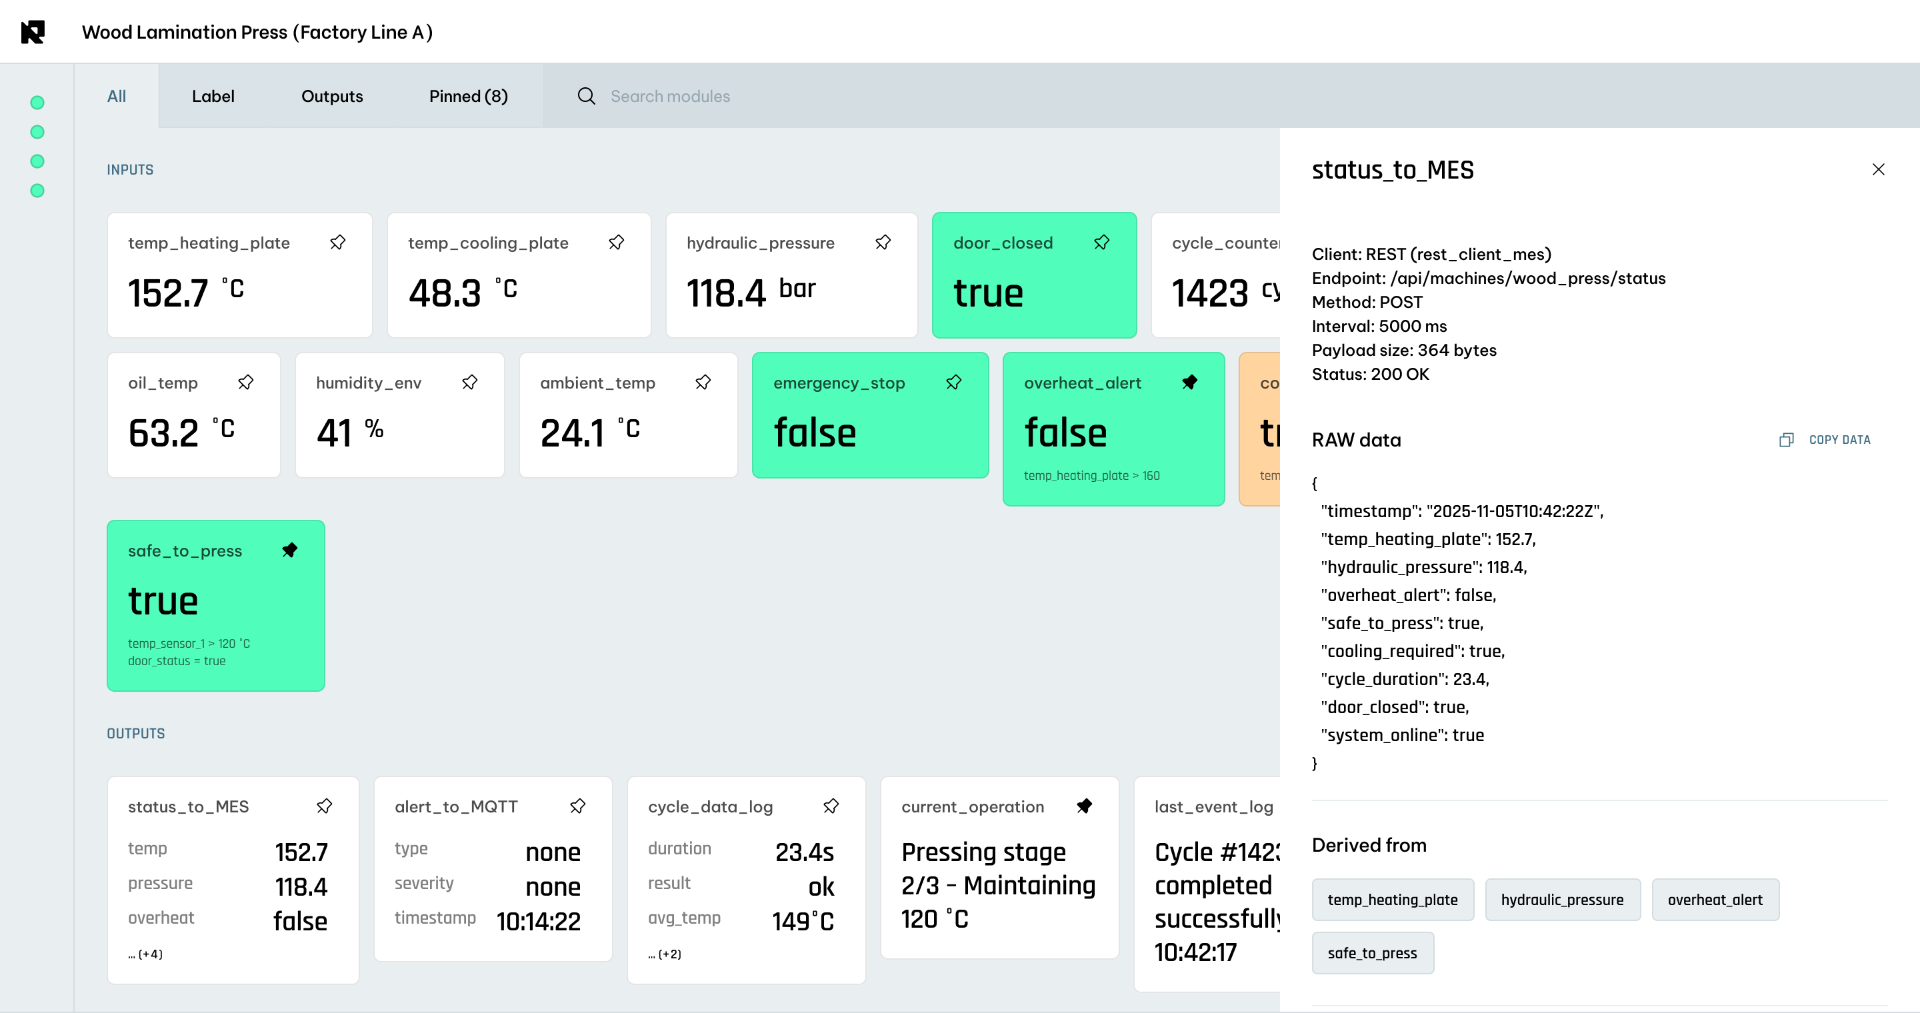Switch to the Label tab
Screen dimensions: 1920x1013
[213, 96]
